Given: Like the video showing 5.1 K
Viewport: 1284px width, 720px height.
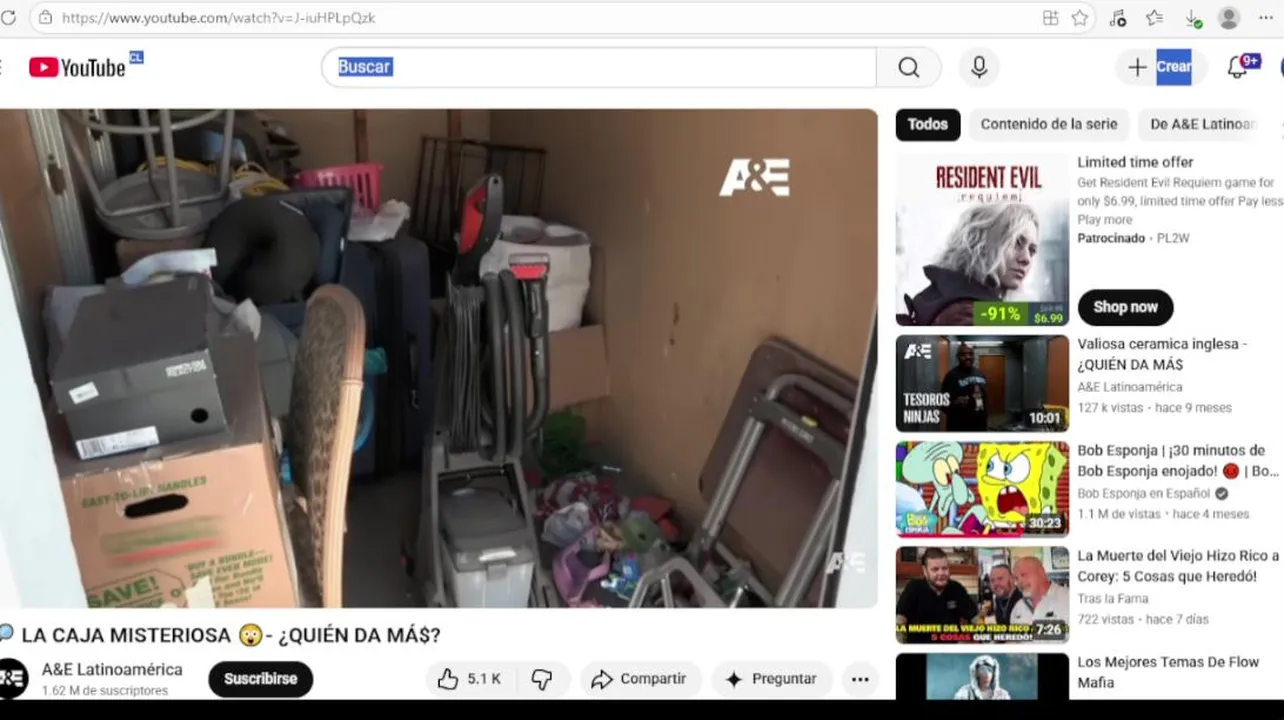Looking at the screenshot, I should (x=469, y=679).
